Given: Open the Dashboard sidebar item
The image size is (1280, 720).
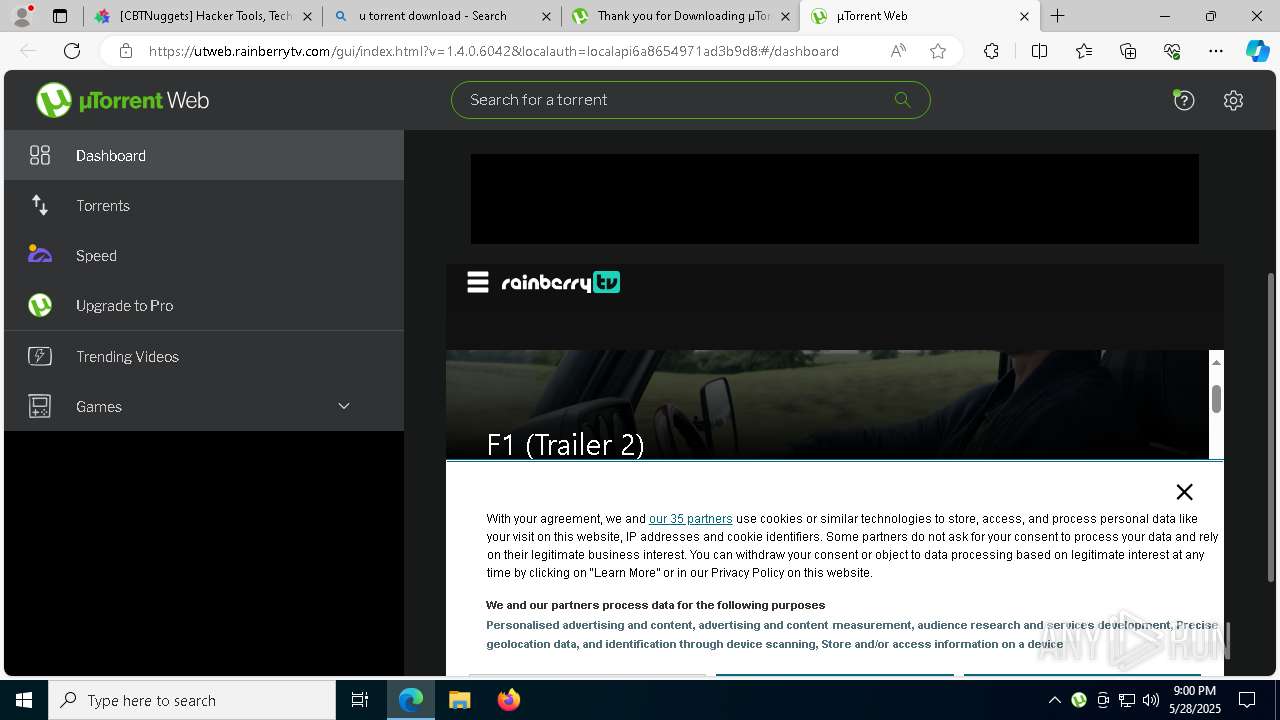Looking at the screenshot, I should pos(204,155).
